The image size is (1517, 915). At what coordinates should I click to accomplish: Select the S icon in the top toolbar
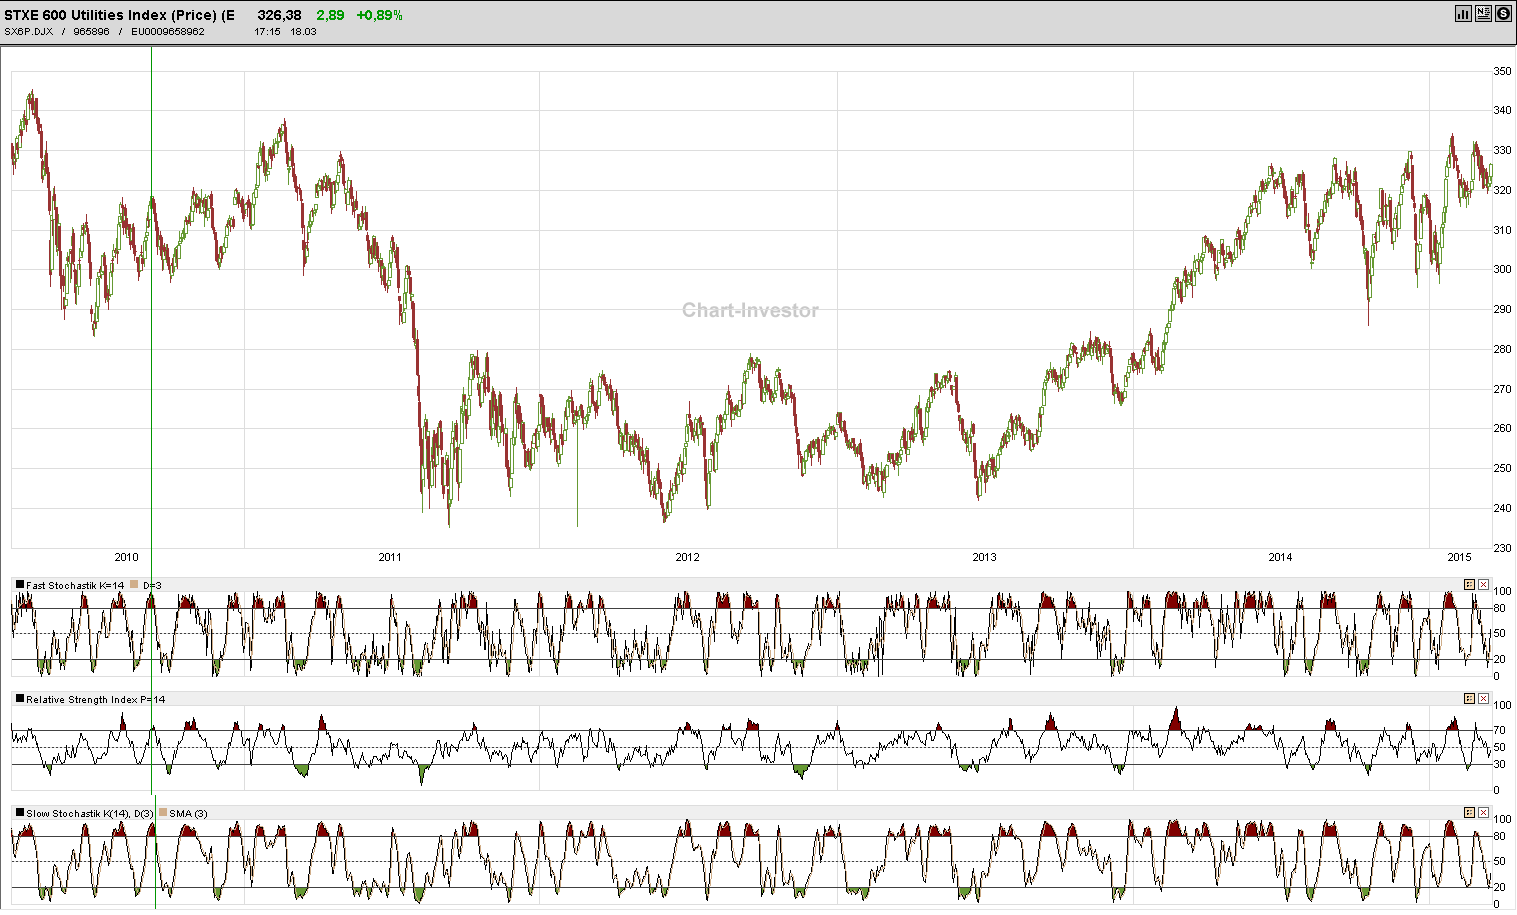coord(1503,13)
